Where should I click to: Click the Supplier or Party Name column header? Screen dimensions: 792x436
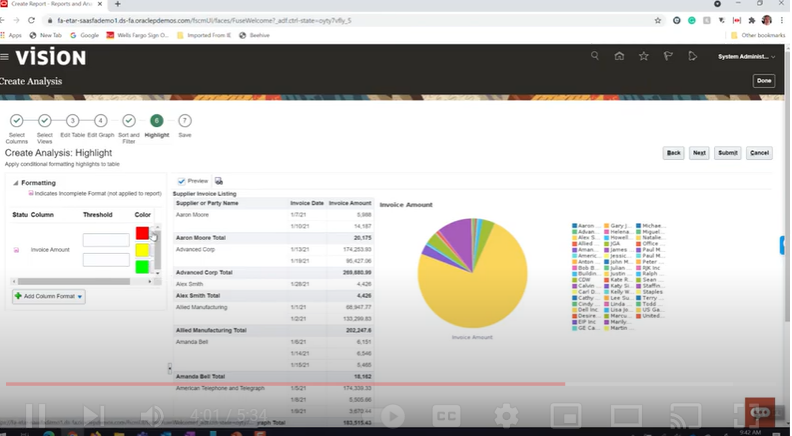coord(207,203)
